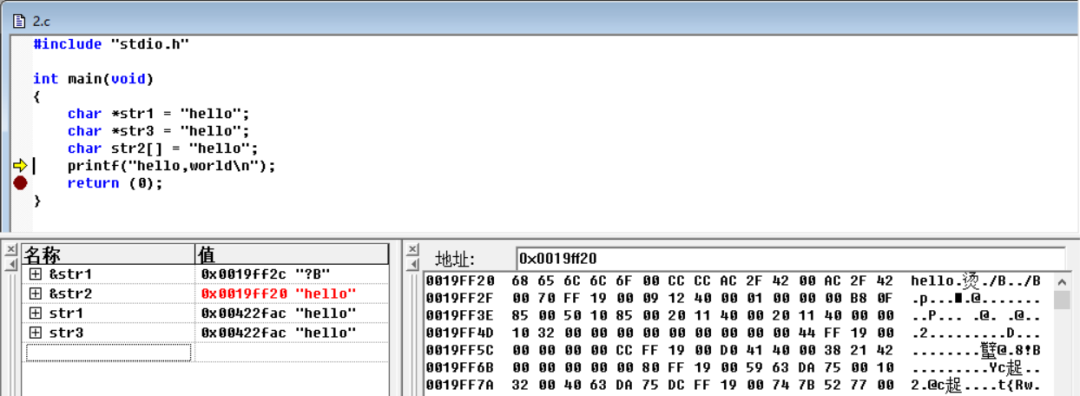The width and height of the screenshot is (1080, 396).
Task: Select the red value 0x0019ff20 "hello"
Action: [x=279, y=293]
